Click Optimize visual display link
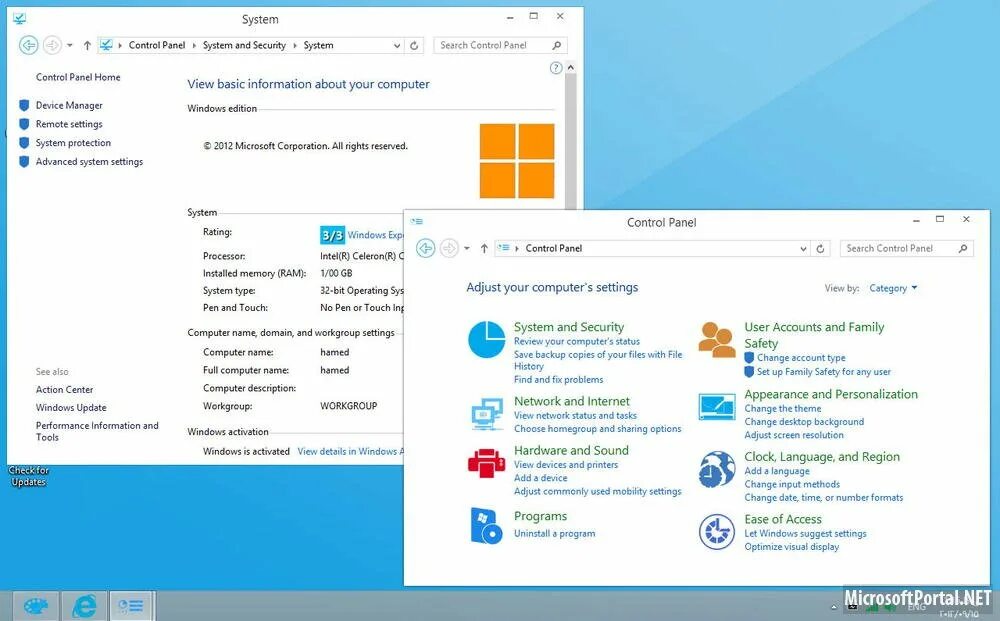 click(x=791, y=547)
